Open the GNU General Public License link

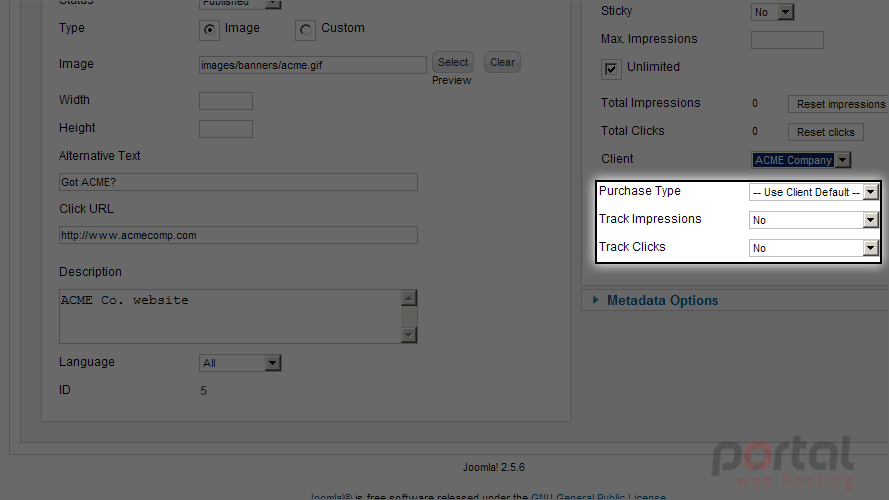(598, 497)
